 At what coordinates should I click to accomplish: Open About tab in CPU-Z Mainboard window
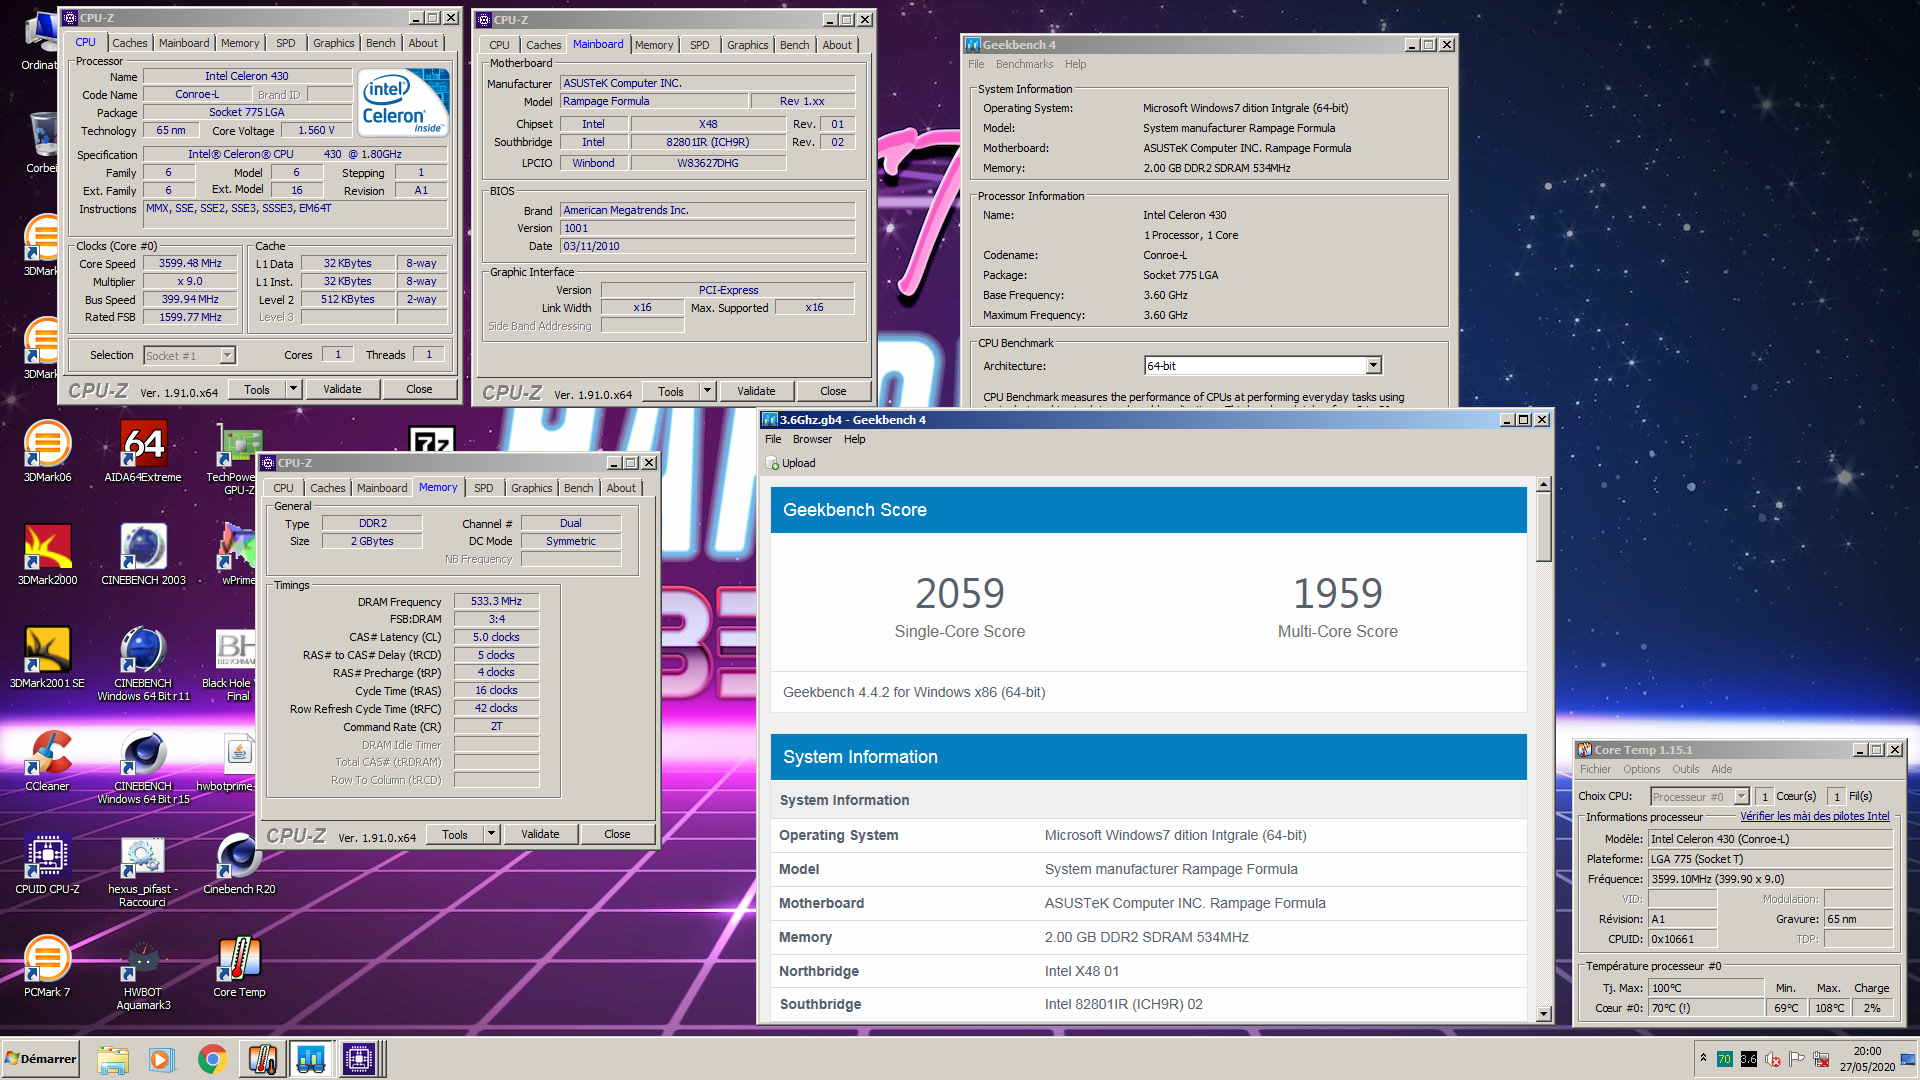[x=837, y=45]
